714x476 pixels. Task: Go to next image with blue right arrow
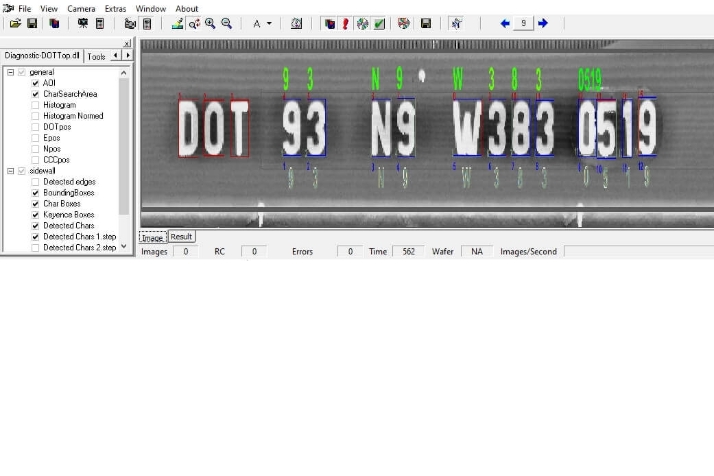tap(543, 23)
